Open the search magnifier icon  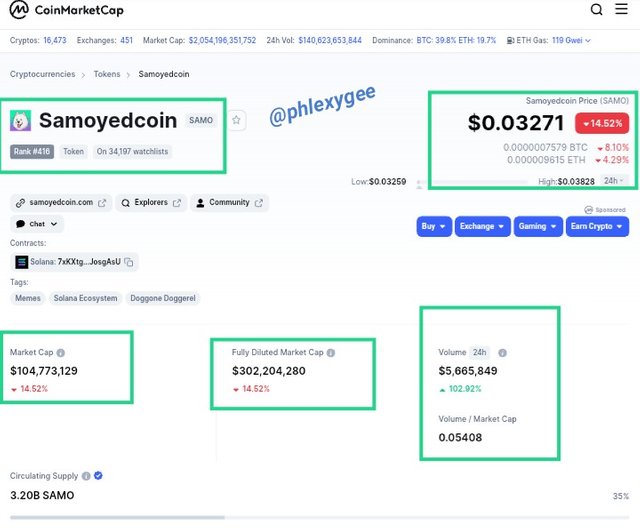(596, 9)
